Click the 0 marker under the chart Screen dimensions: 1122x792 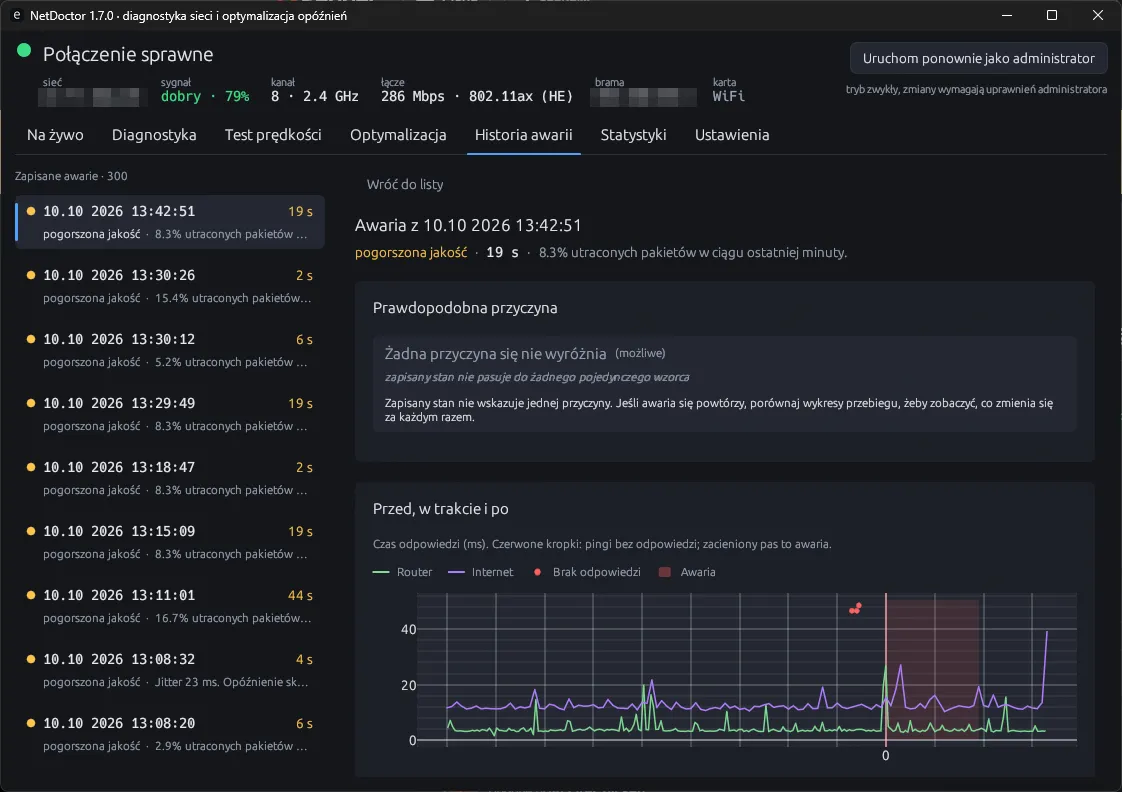885,756
